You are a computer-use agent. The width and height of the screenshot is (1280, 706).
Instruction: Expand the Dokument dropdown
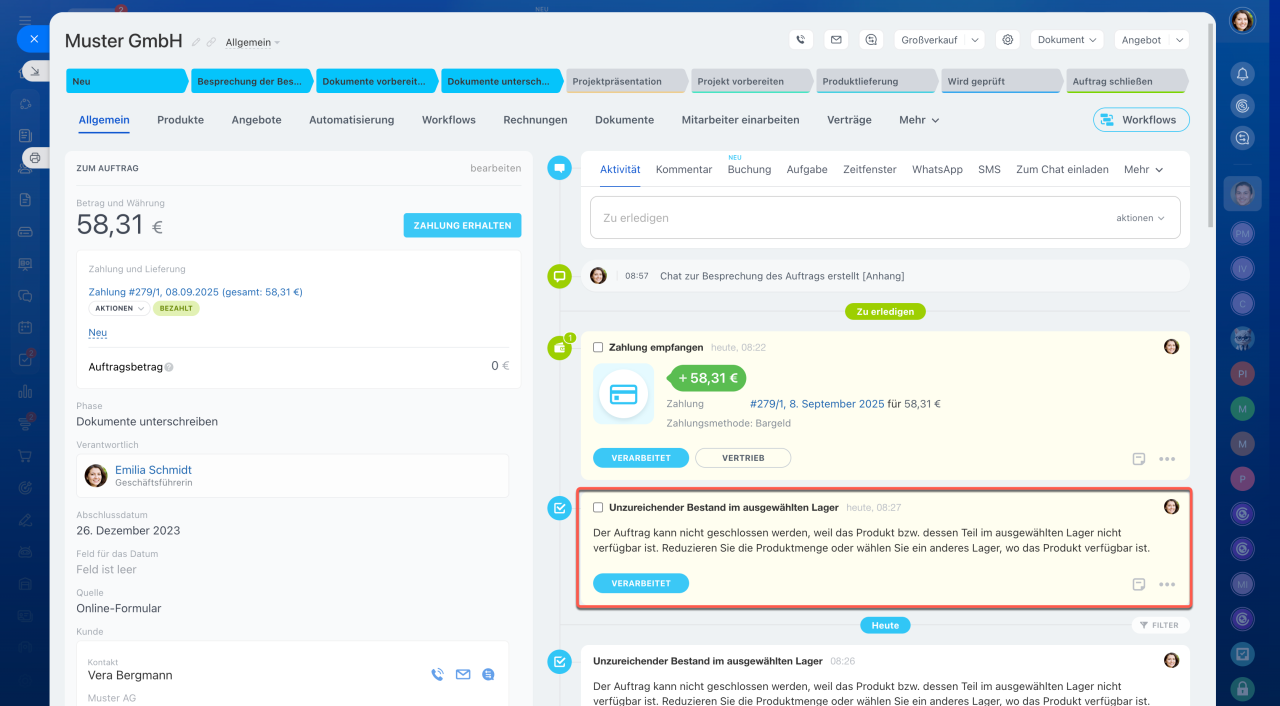tap(1067, 40)
